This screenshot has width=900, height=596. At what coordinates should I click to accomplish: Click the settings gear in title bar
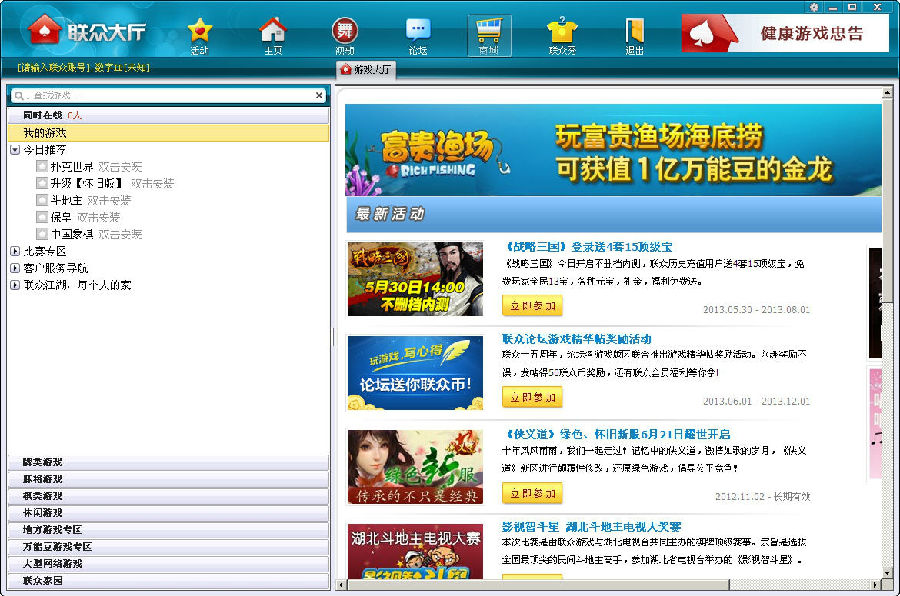[814, 7]
